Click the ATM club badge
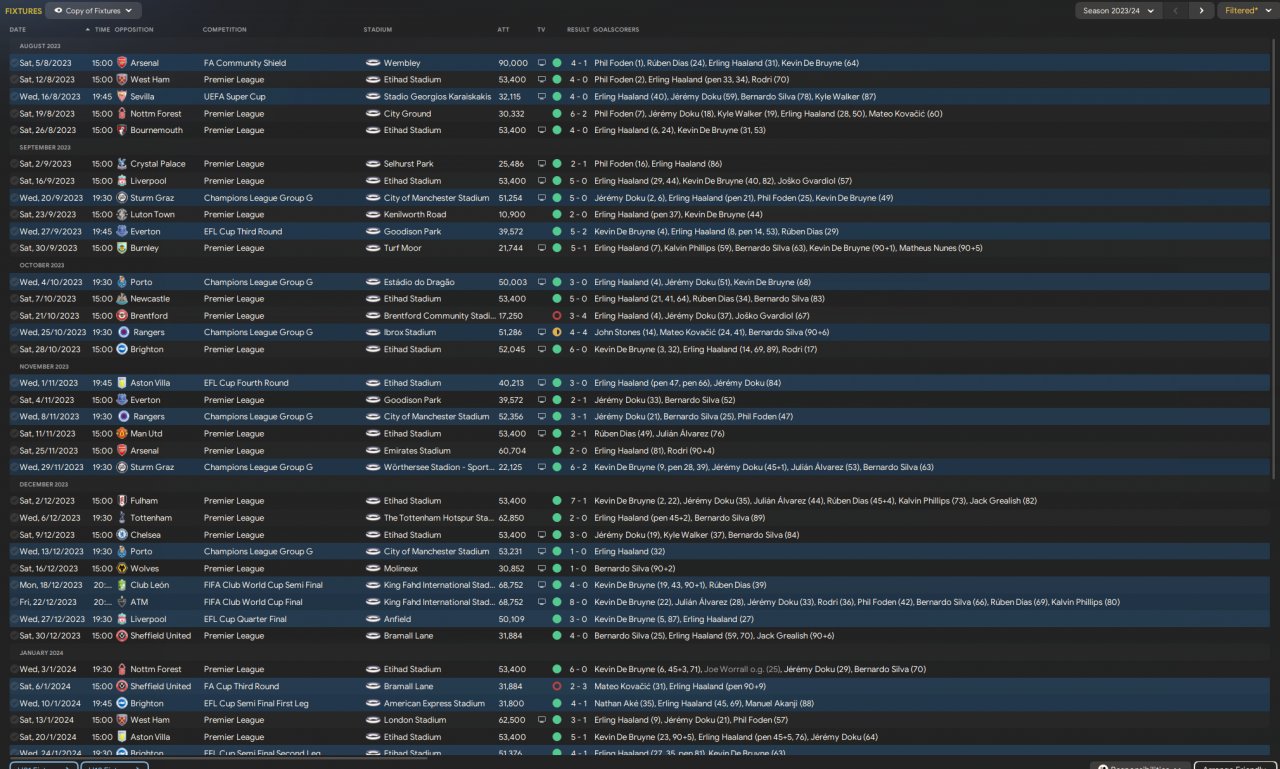This screenshot has height=769, width=1280. [123, 602]
